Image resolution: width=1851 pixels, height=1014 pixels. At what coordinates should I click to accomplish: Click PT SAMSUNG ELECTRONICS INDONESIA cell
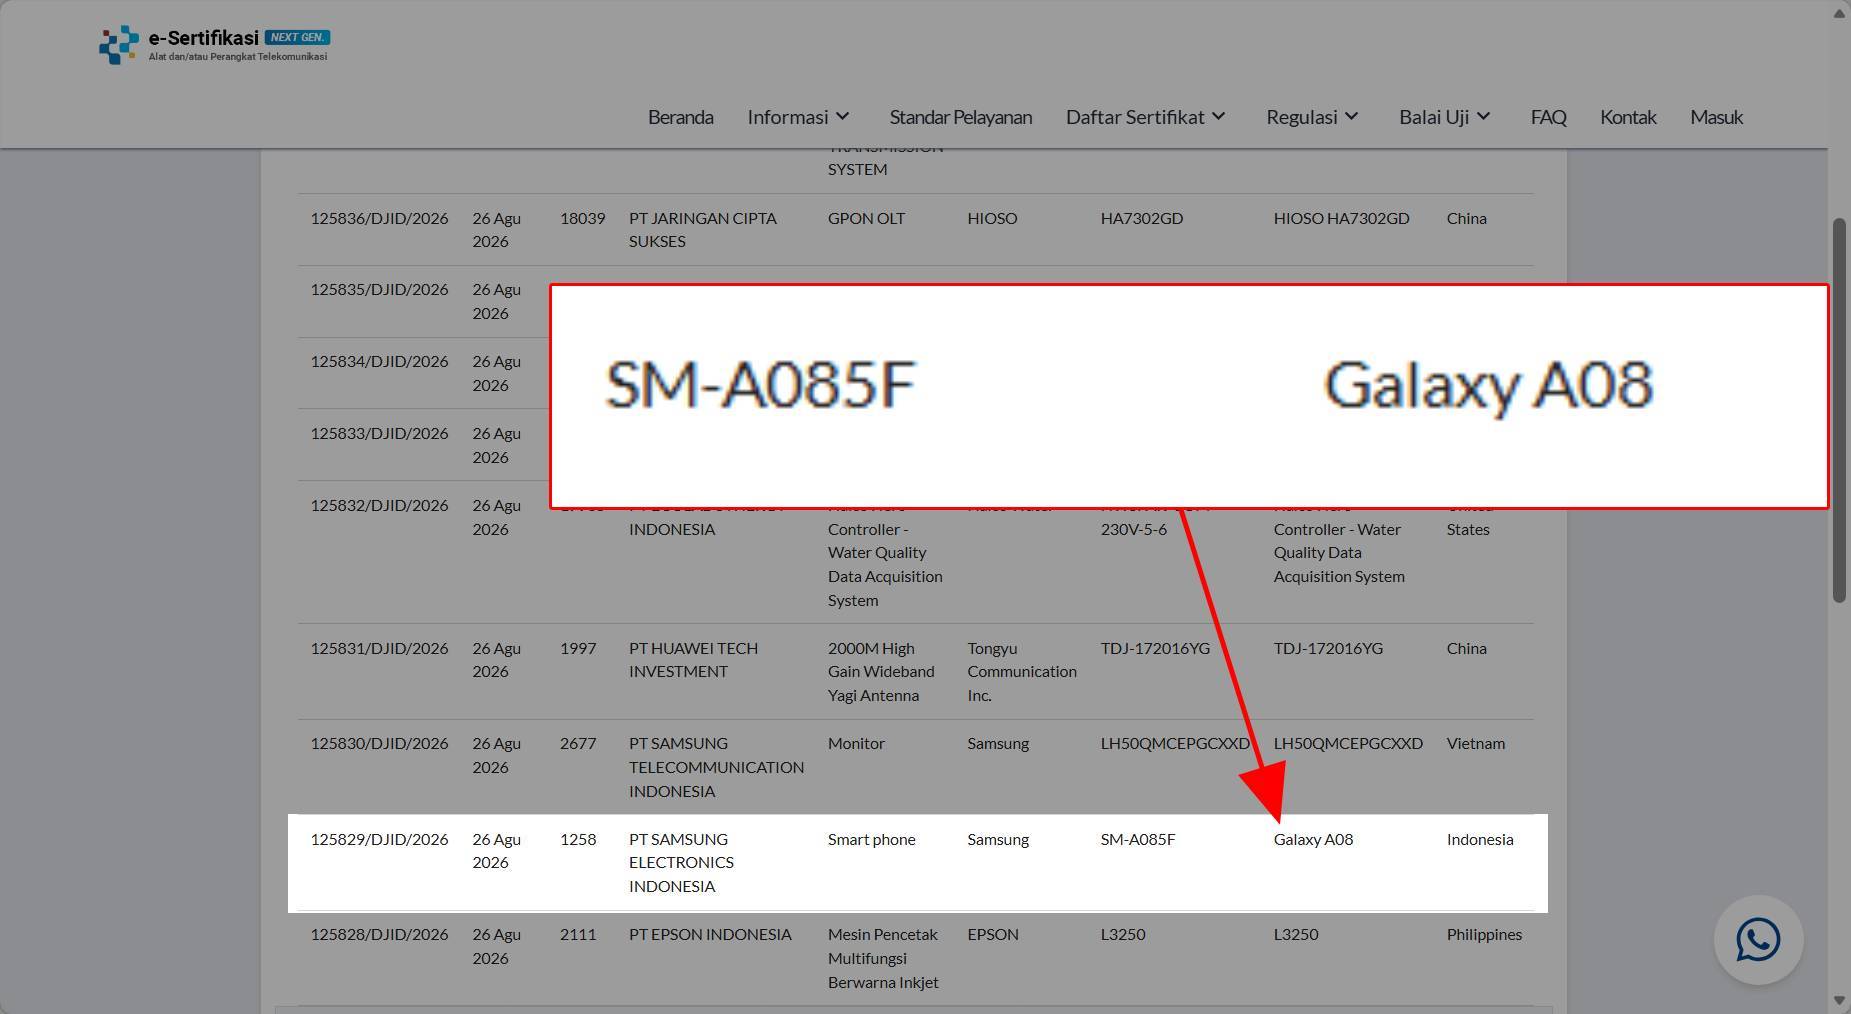click(681, 863)
